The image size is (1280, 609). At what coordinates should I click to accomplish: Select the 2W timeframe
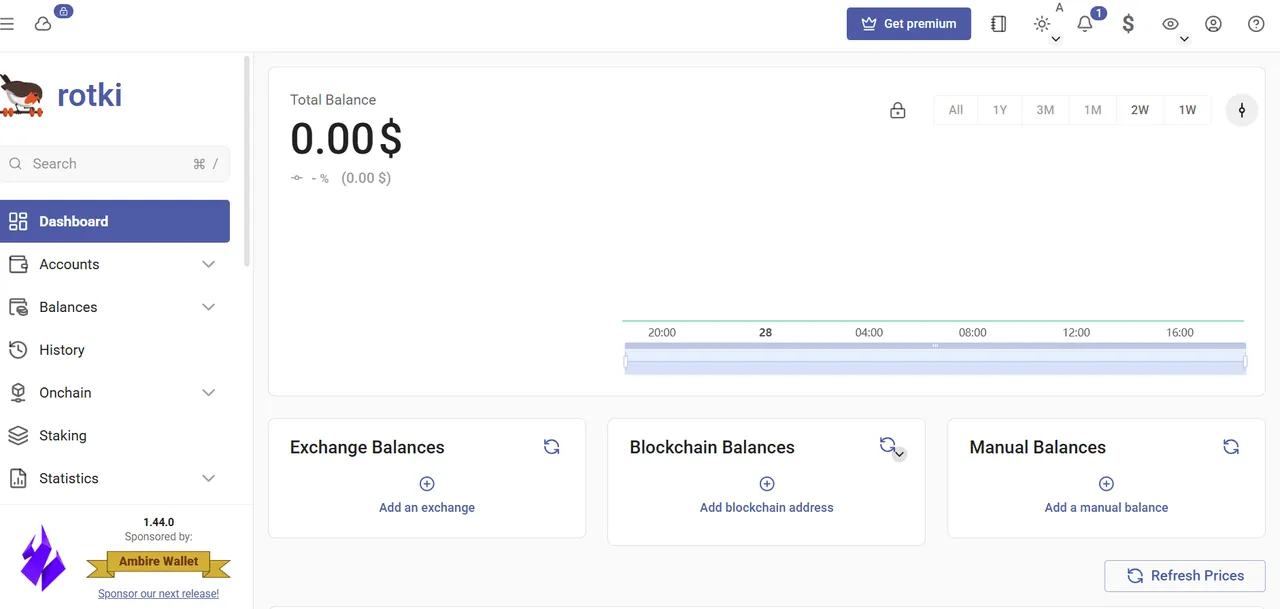coord(1140,110)
